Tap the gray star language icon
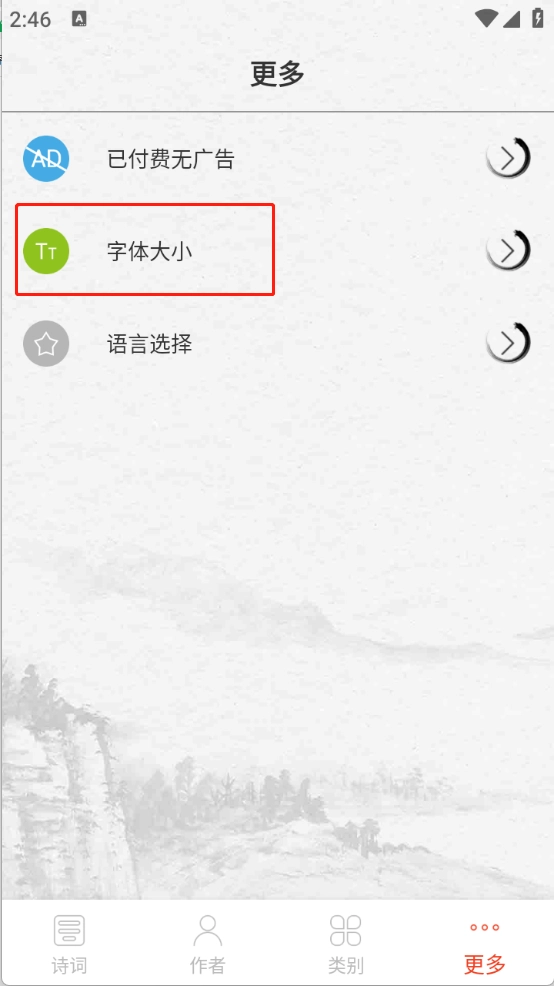554x986 pixels. pos(46,343)
